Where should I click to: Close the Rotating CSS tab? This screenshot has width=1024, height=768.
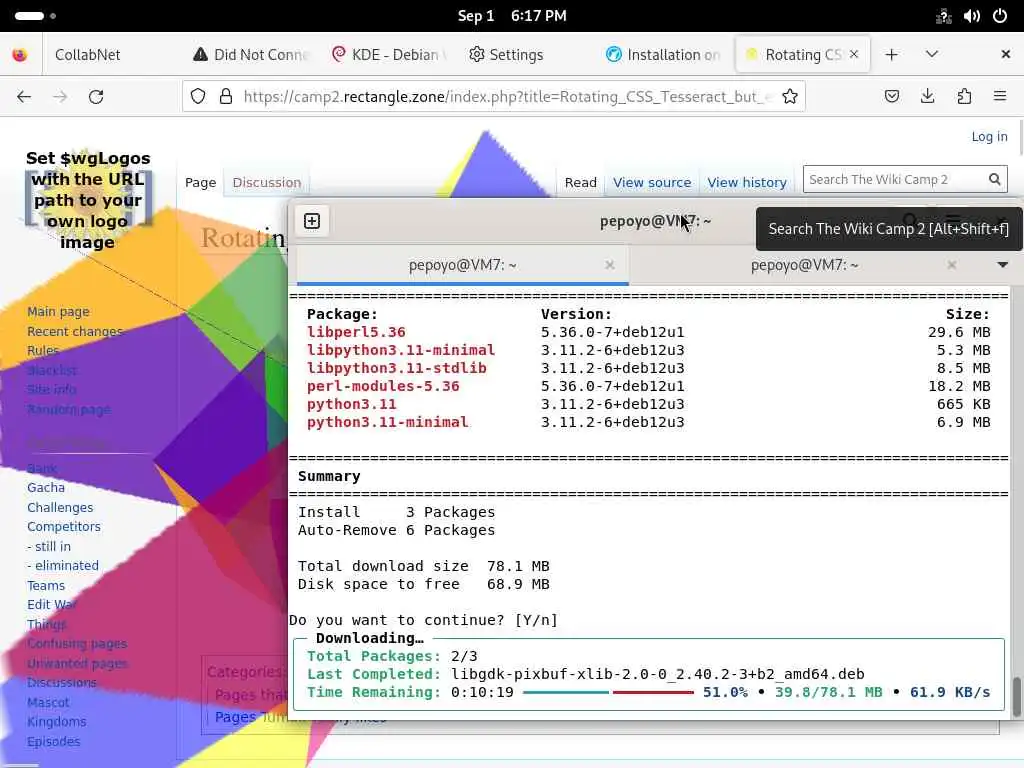tap(854, 55)
